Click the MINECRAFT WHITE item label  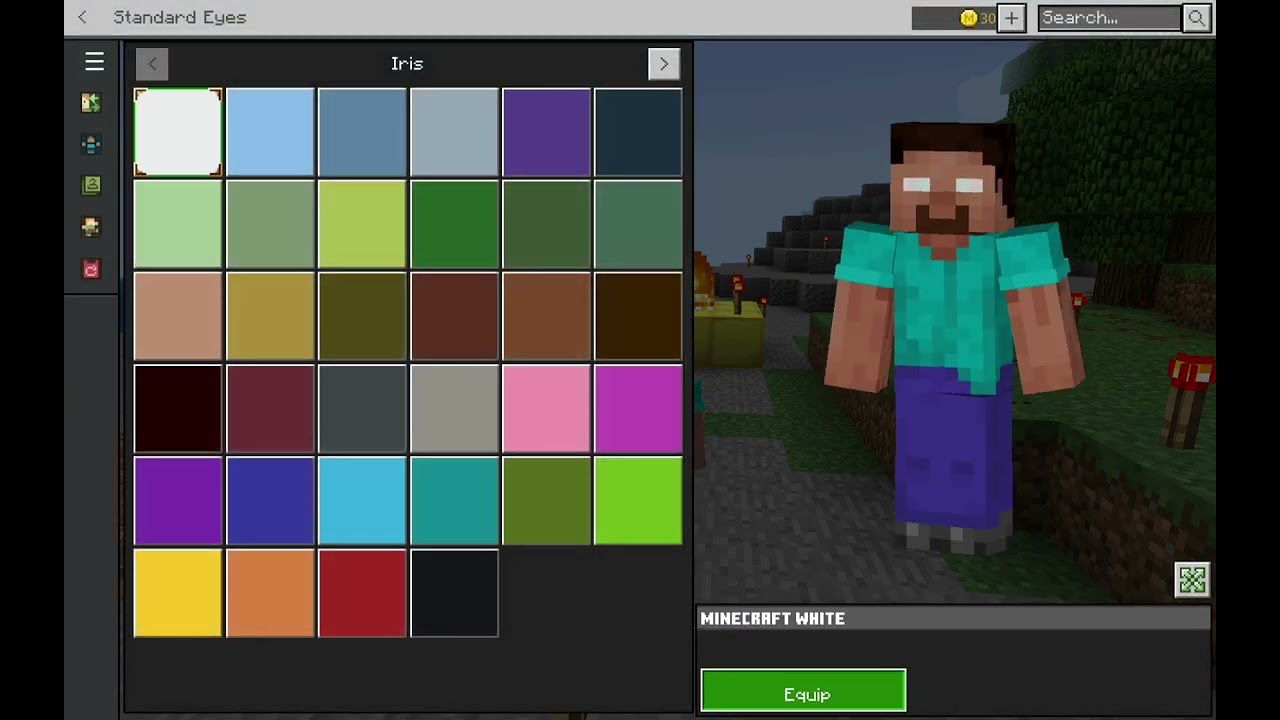(x=773, y=619)
